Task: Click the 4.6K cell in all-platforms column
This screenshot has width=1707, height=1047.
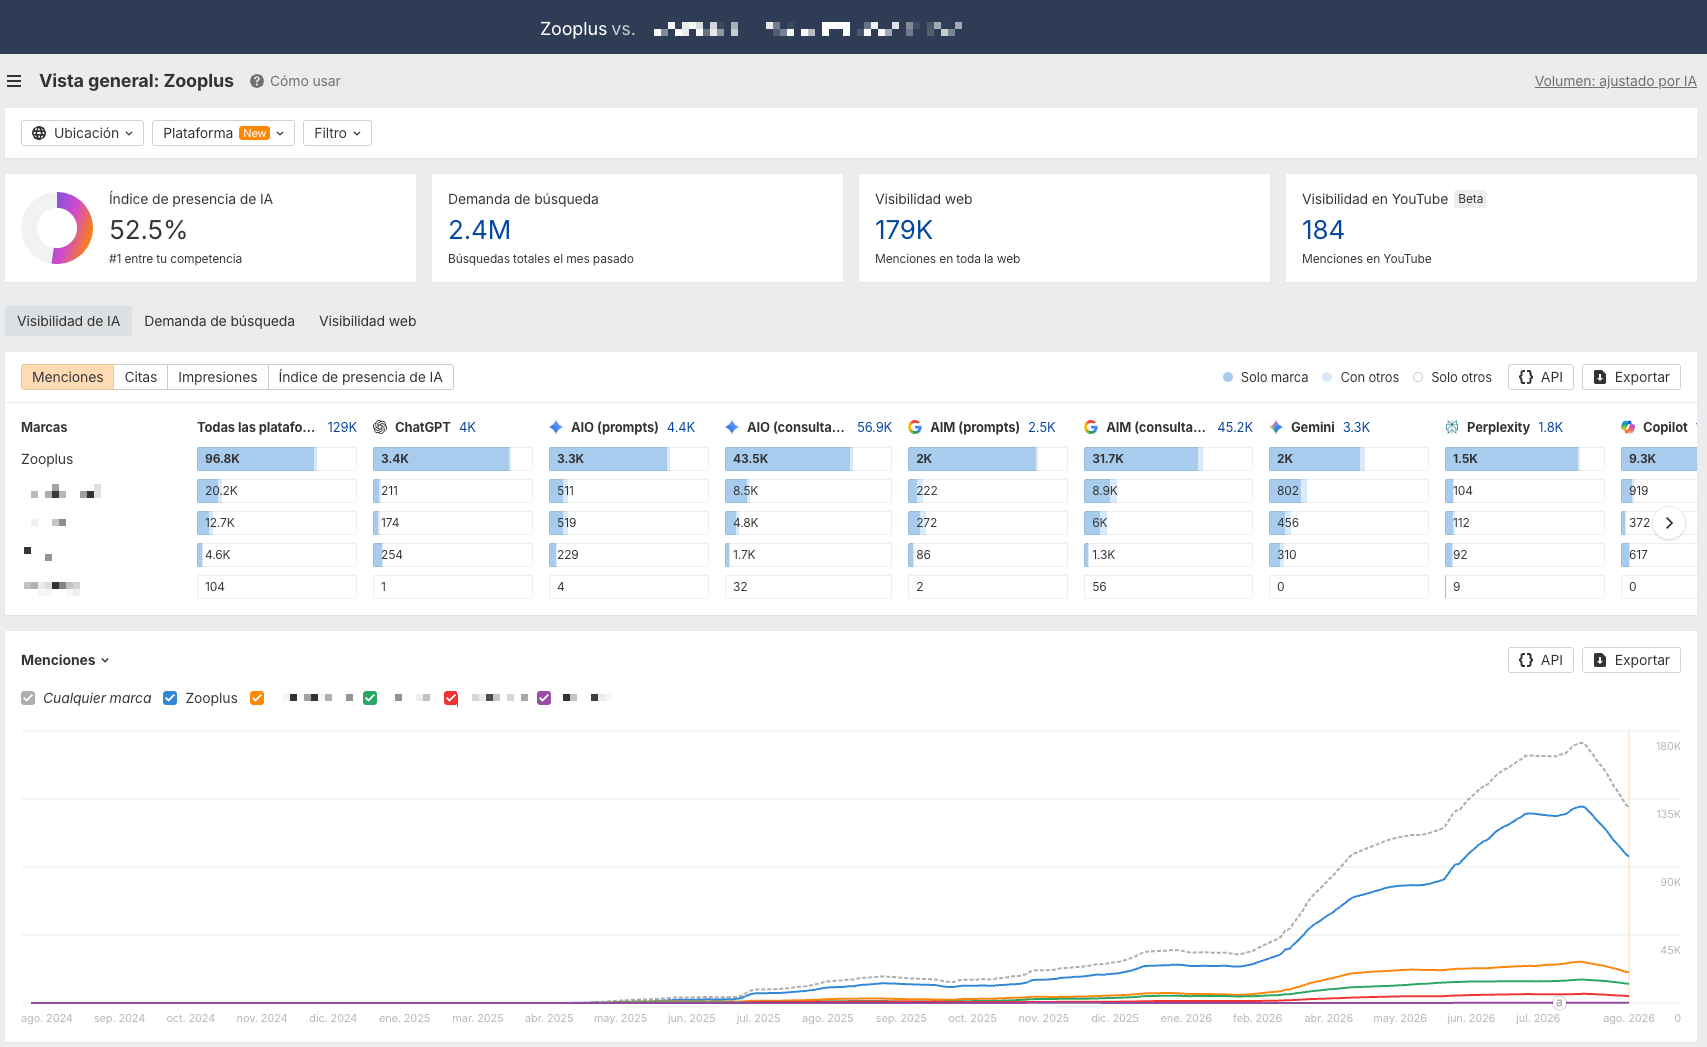Action: [277, 555]
